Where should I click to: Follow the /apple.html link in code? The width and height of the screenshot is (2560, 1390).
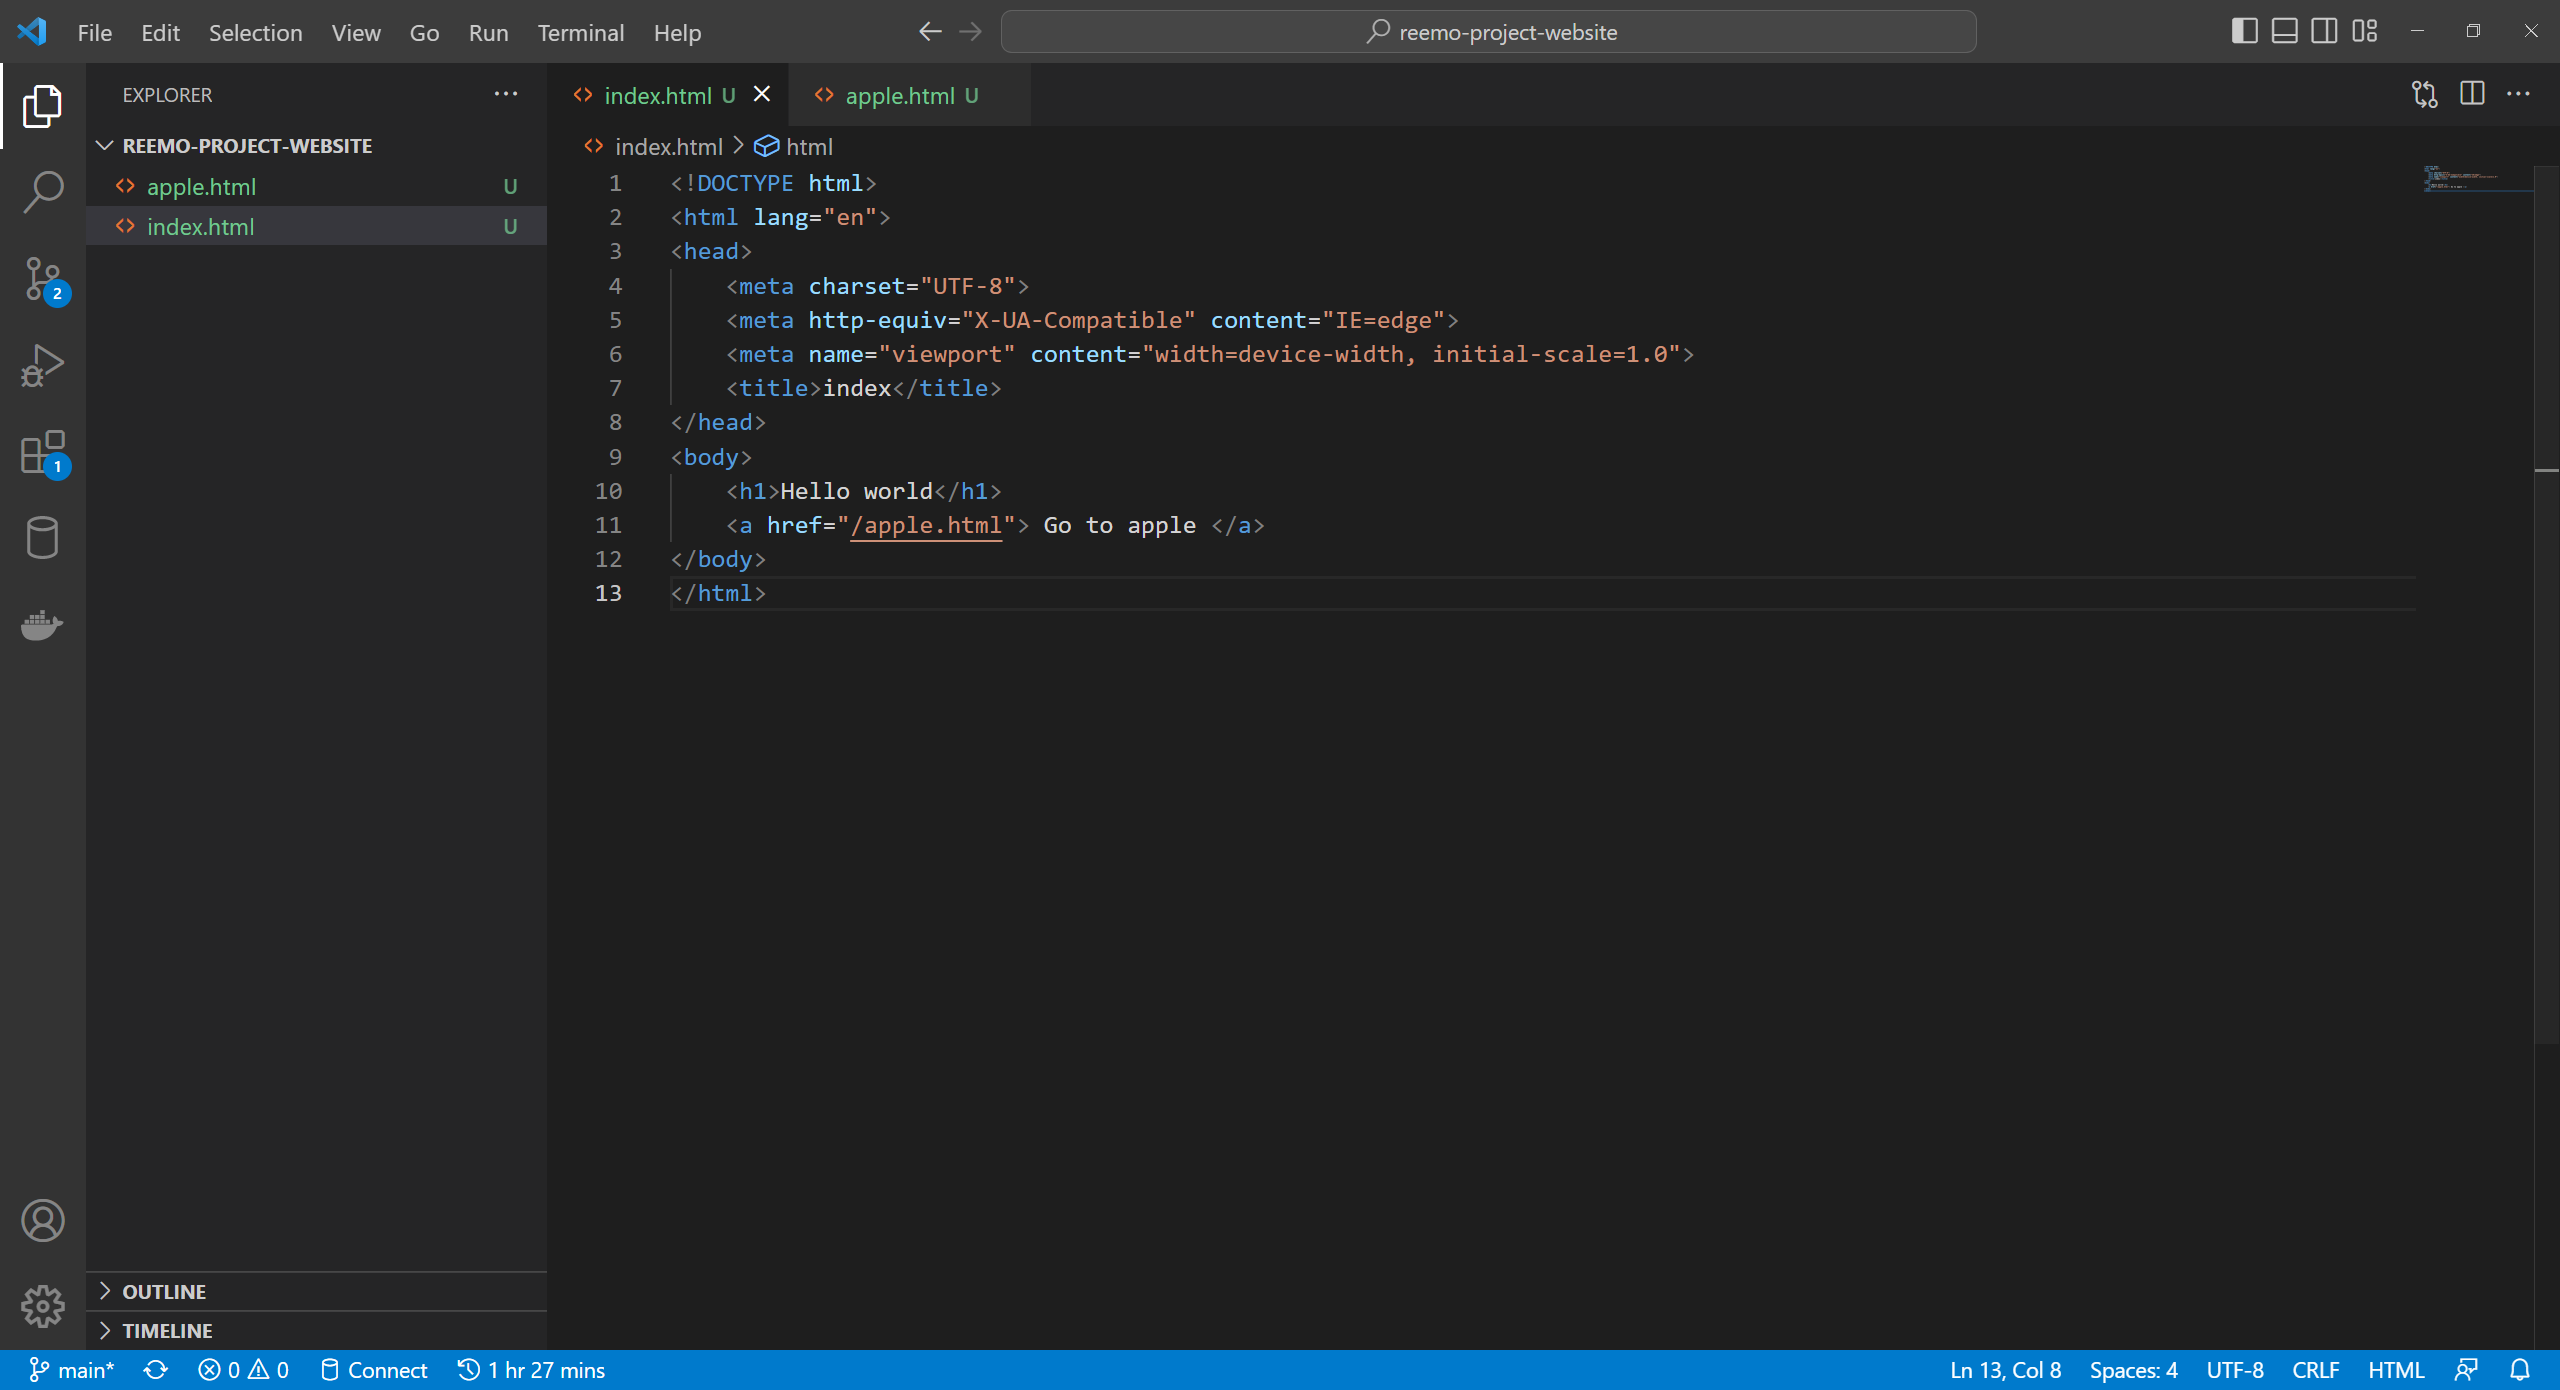click(926, 525)
